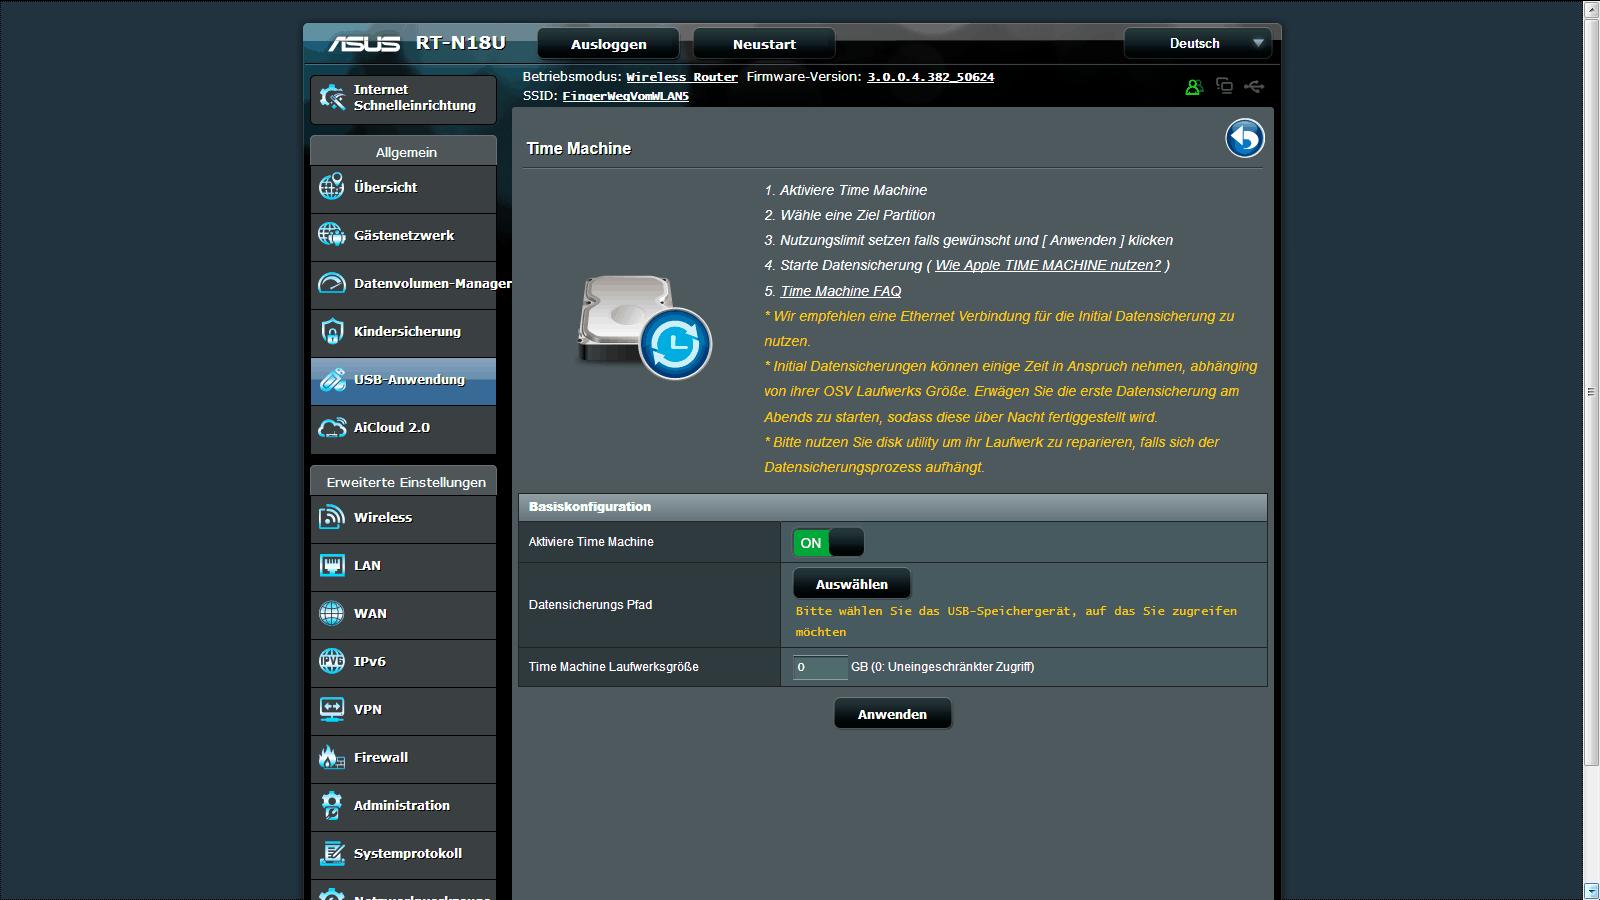Click the 'Datensicherungs Pfad' label
This screenshot has height=900, width=1600.
(590, 605)
